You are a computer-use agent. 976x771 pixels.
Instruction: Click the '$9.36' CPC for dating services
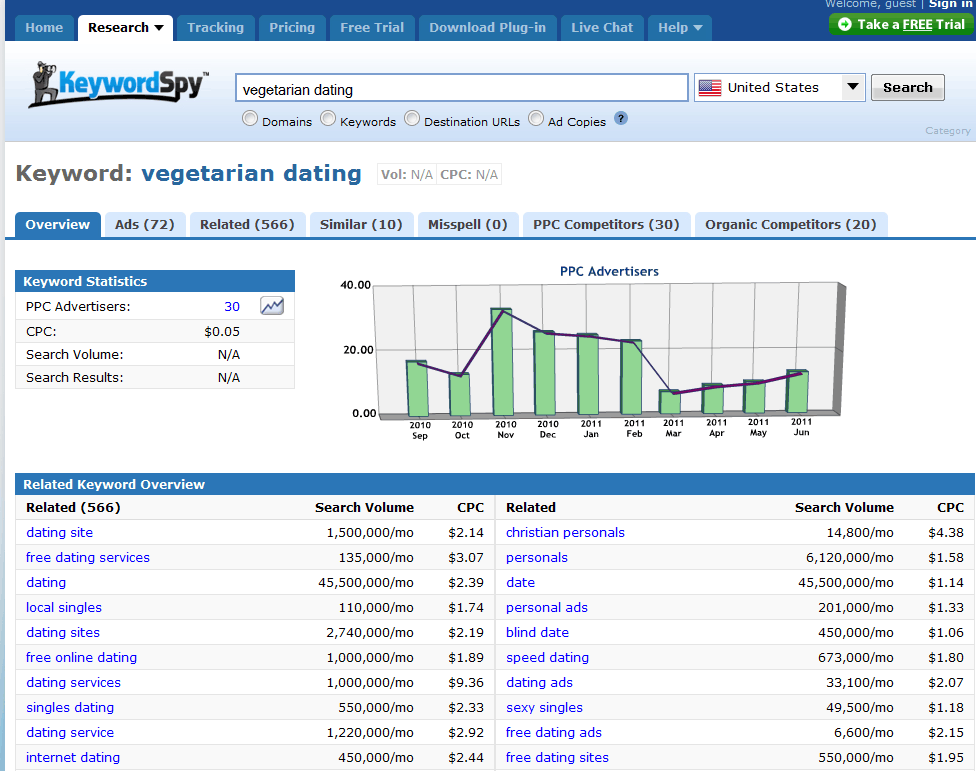466,683
